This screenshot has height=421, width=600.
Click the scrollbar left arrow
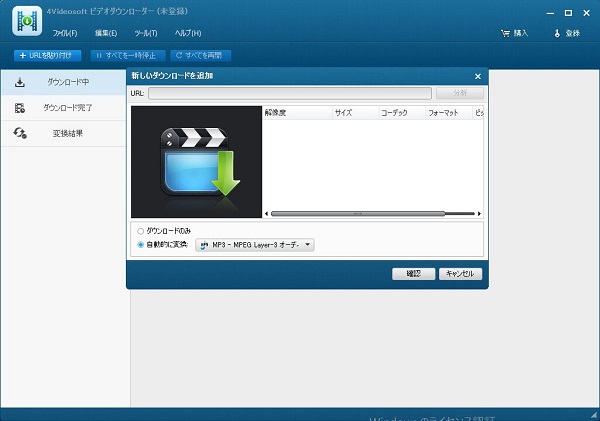pos(266,214)
